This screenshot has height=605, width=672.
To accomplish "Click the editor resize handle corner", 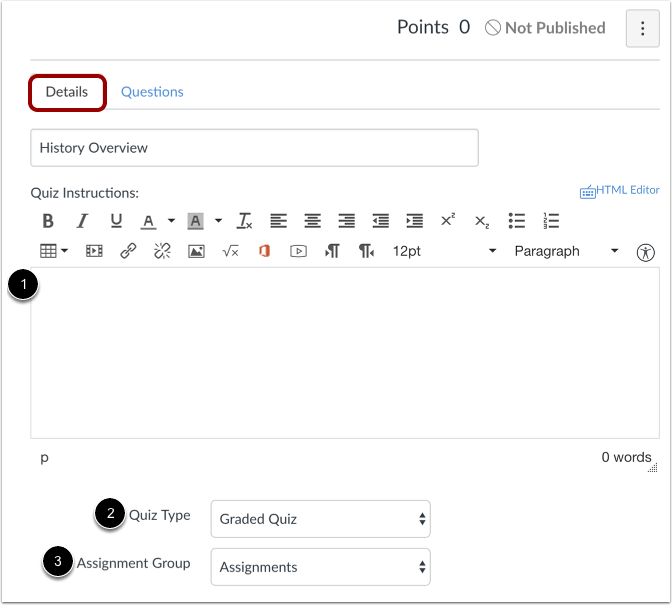I will point(653,468).
